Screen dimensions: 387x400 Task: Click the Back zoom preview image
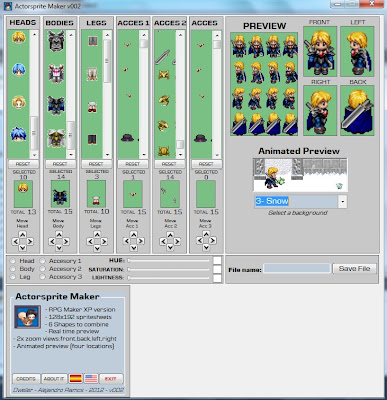[357, 110]
